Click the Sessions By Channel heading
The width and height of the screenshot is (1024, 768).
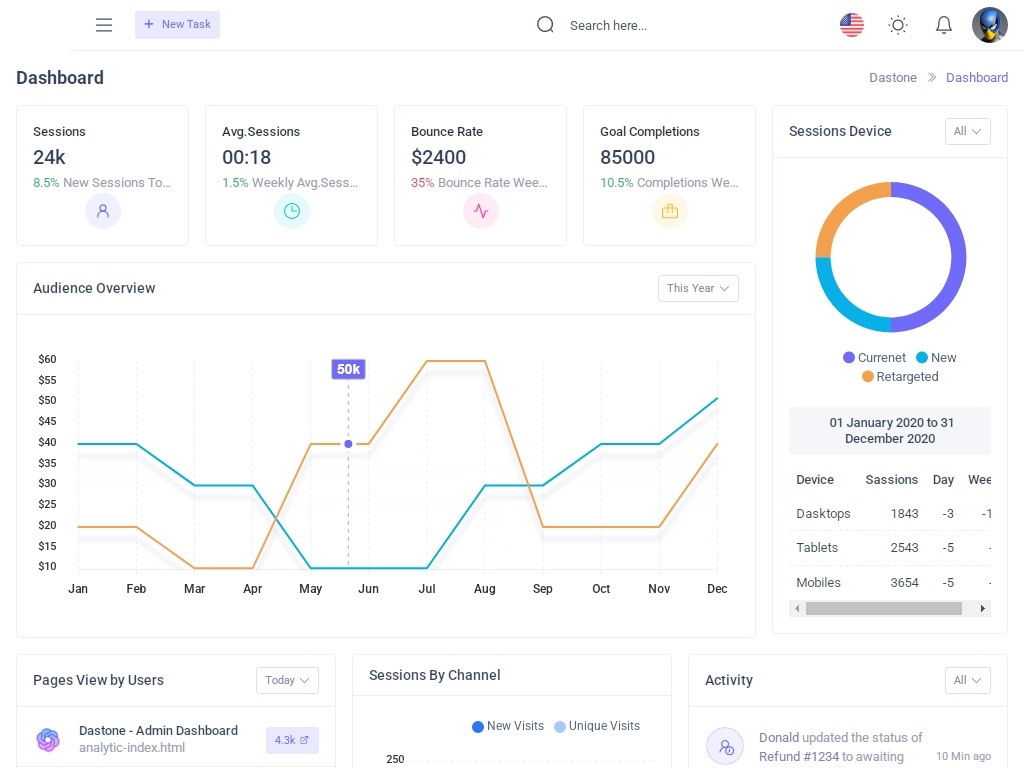tap(434, 675)
